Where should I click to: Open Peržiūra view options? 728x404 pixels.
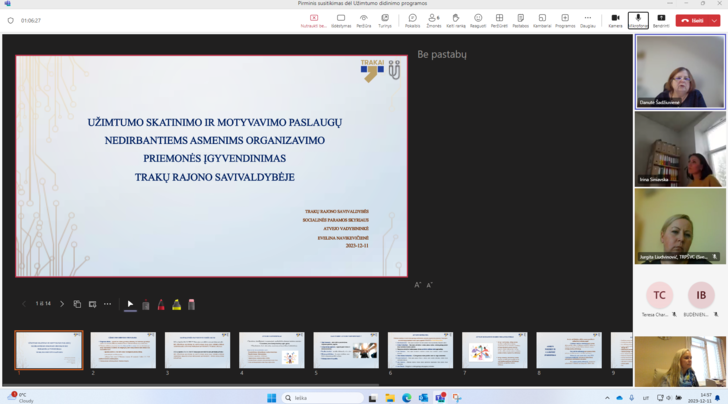click(x=364, y=20)
